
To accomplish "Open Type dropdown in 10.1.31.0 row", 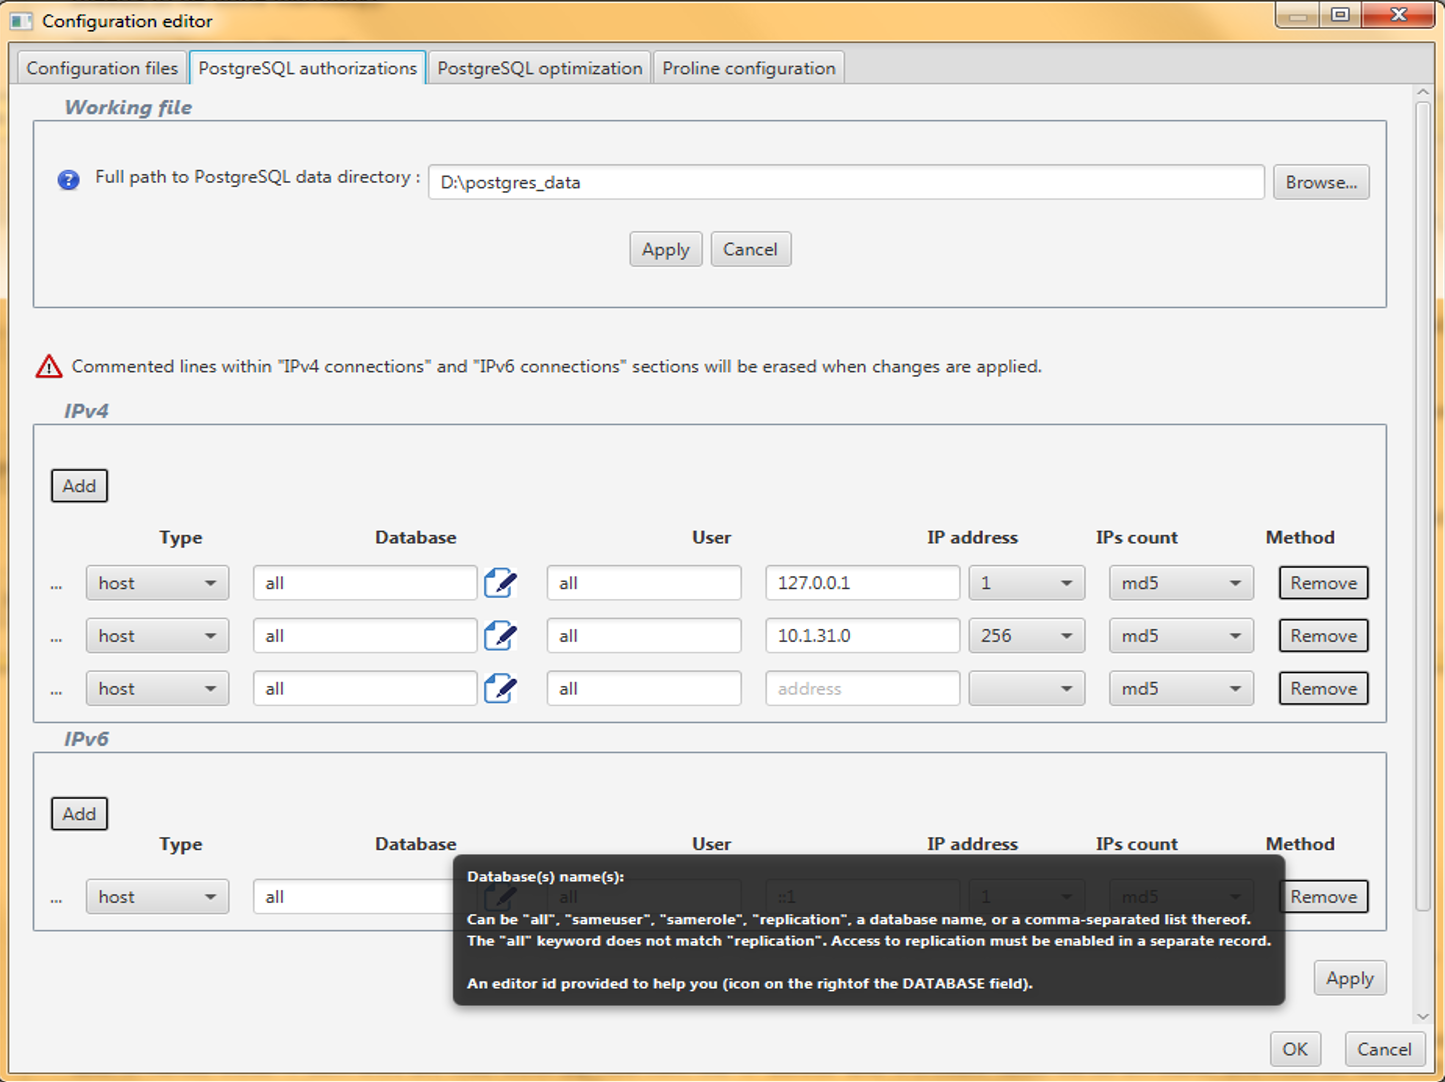I will (157, 636).
